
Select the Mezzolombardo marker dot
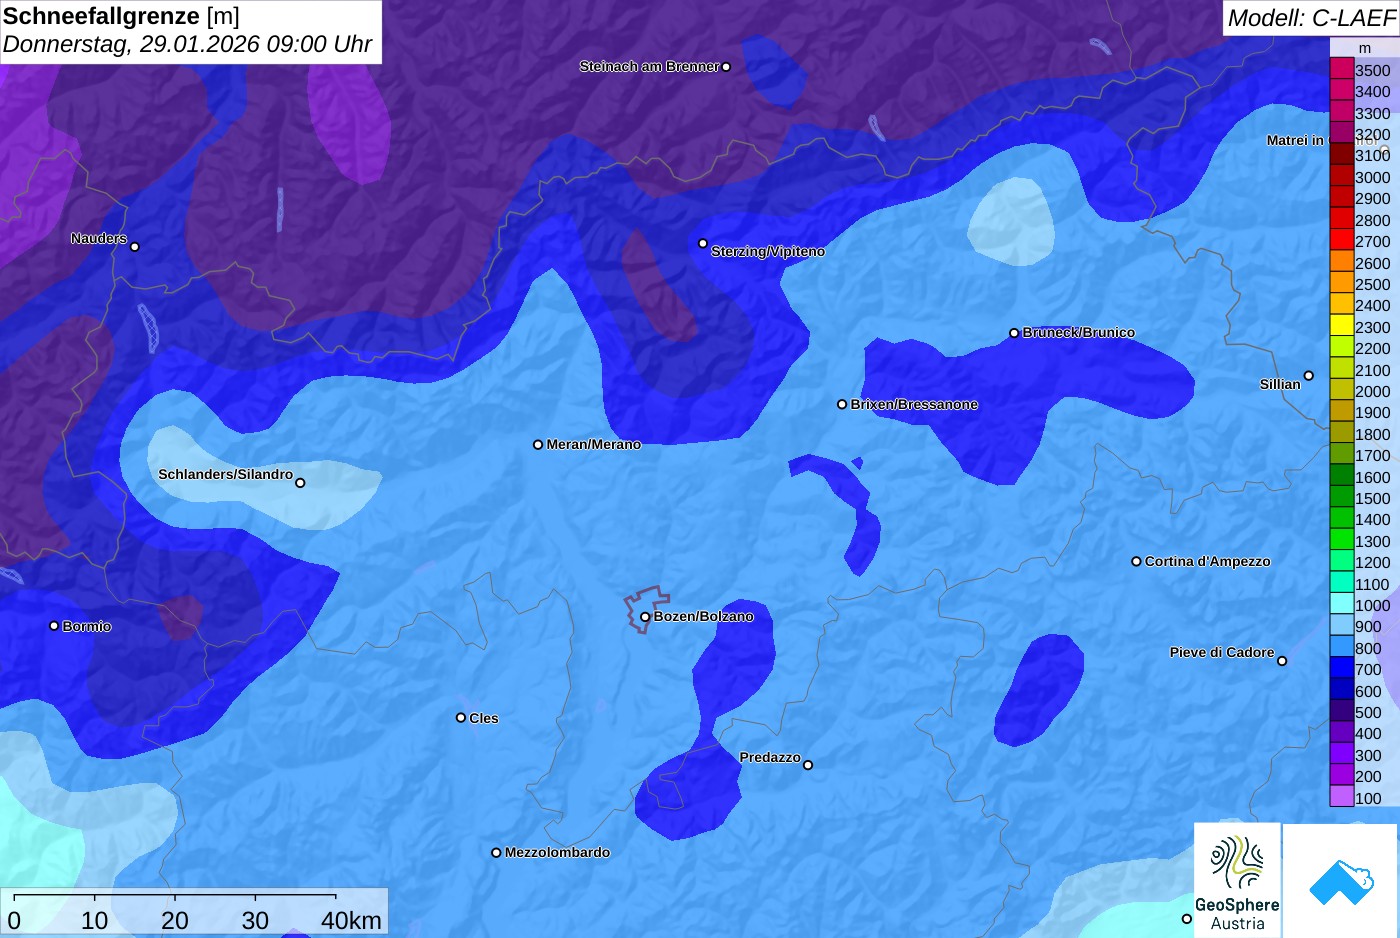pos(496,853)
